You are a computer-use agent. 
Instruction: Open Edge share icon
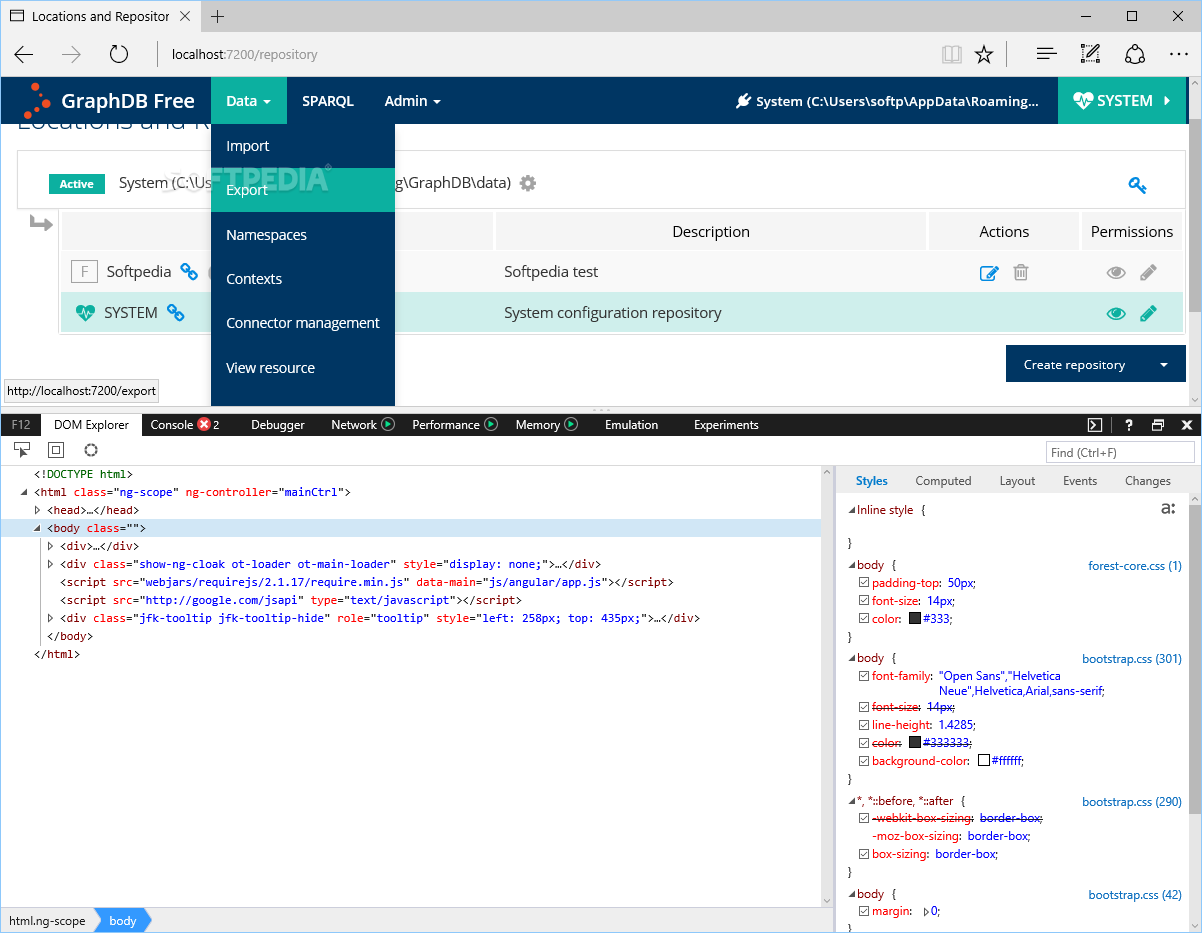click(1135, 54)
